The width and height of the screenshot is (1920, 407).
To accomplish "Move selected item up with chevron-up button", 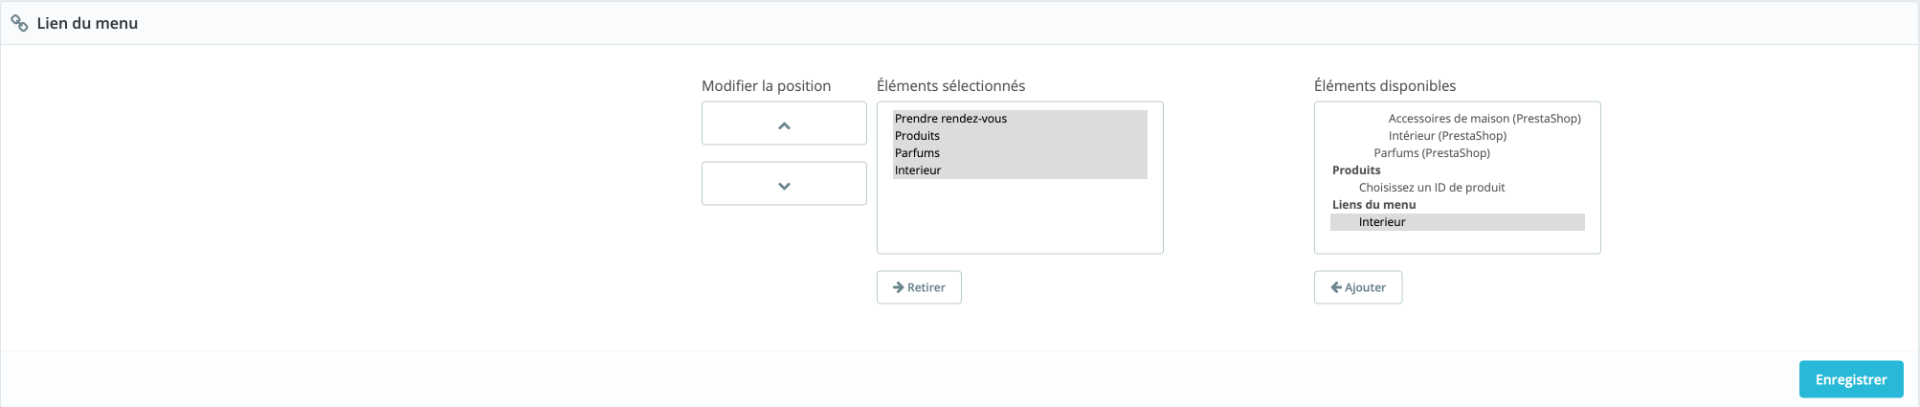I will (x=784, y=124).
